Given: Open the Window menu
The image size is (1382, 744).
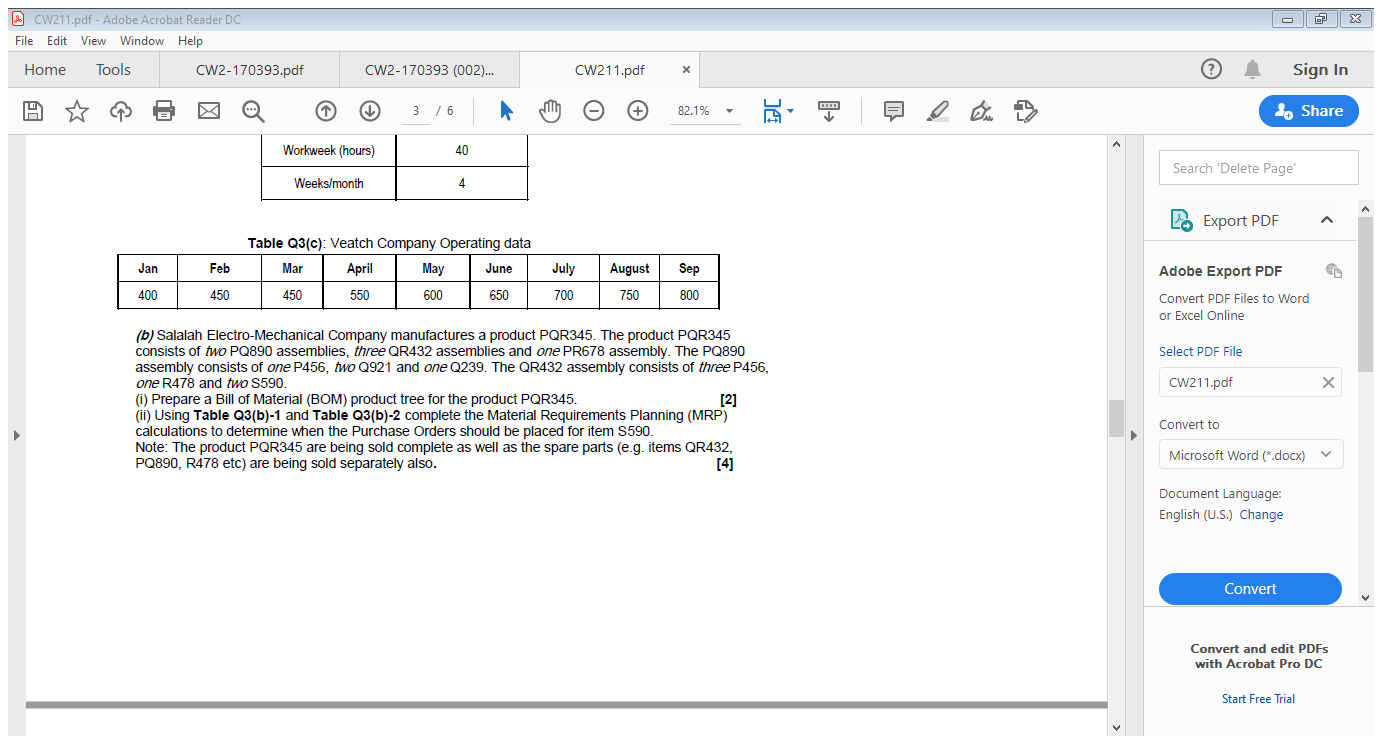Looking at the screenshot, I should coord(141,41).
